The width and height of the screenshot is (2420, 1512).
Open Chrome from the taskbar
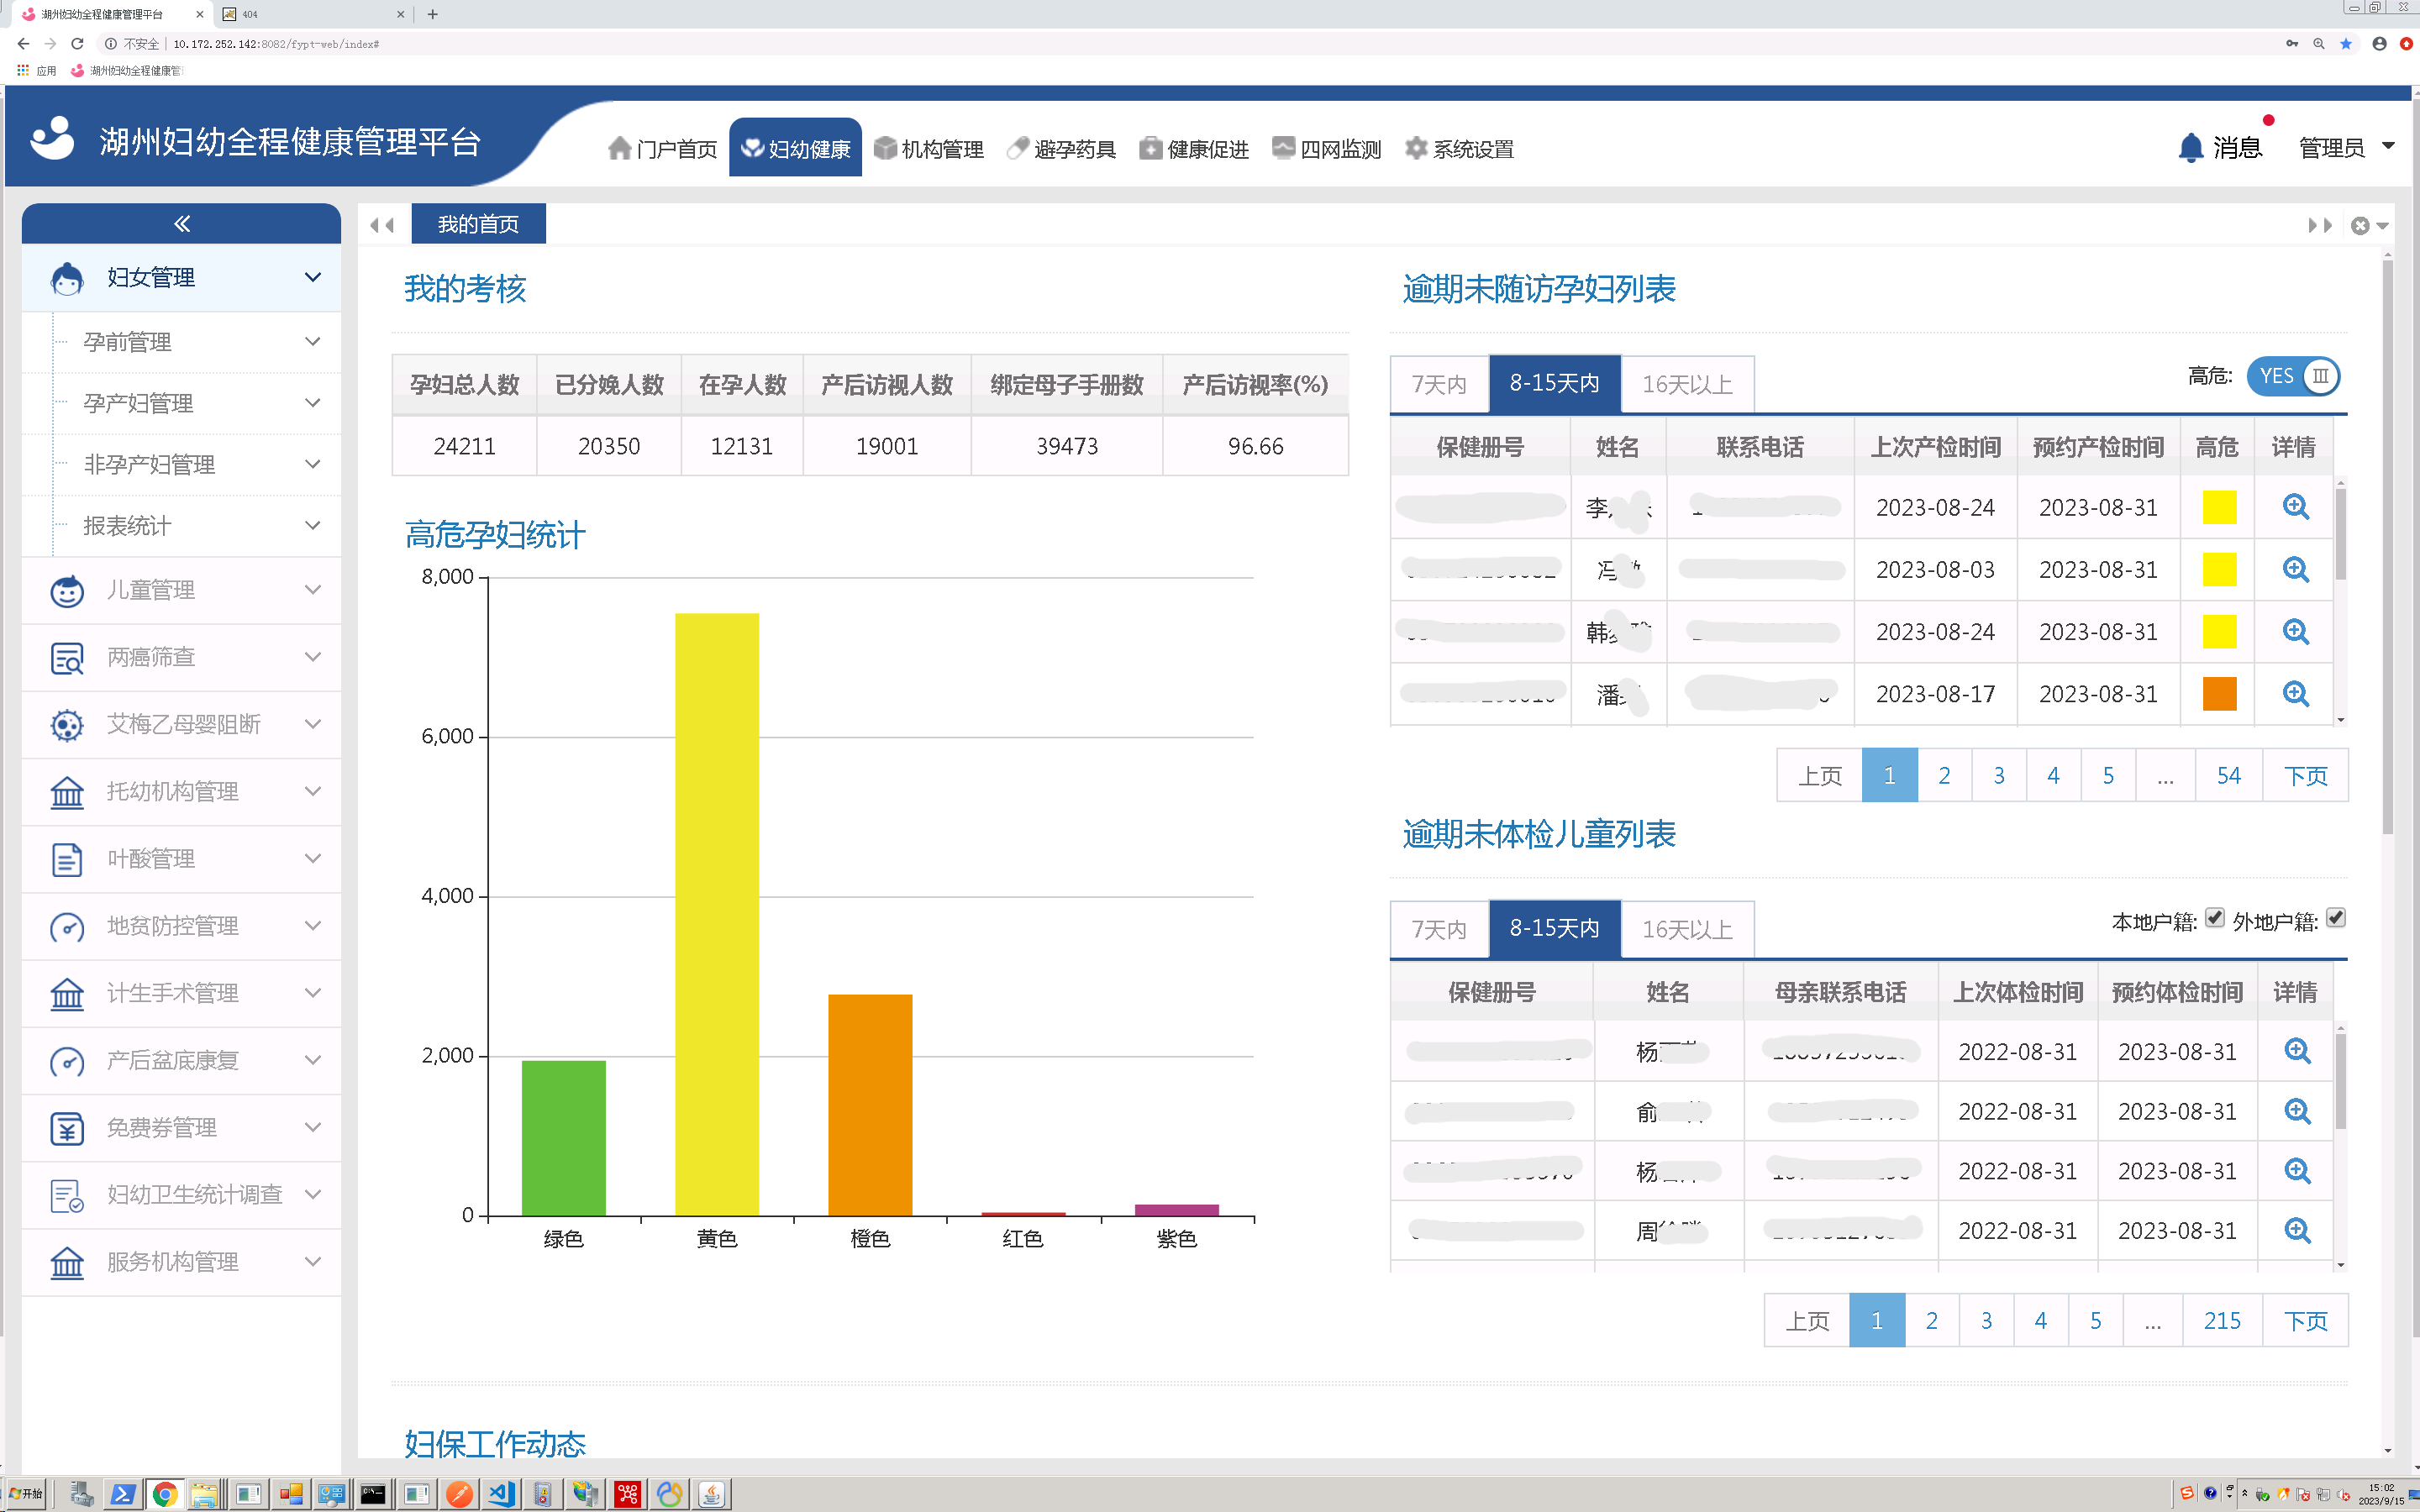(x=165, y=1494)
